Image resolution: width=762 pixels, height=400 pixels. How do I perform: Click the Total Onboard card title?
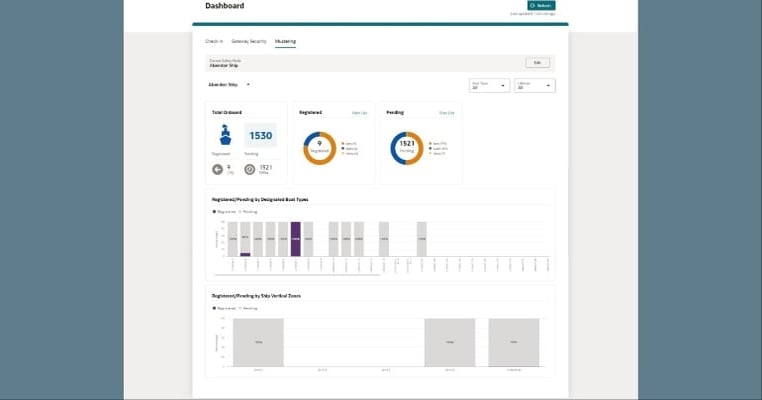coord(226,112)
